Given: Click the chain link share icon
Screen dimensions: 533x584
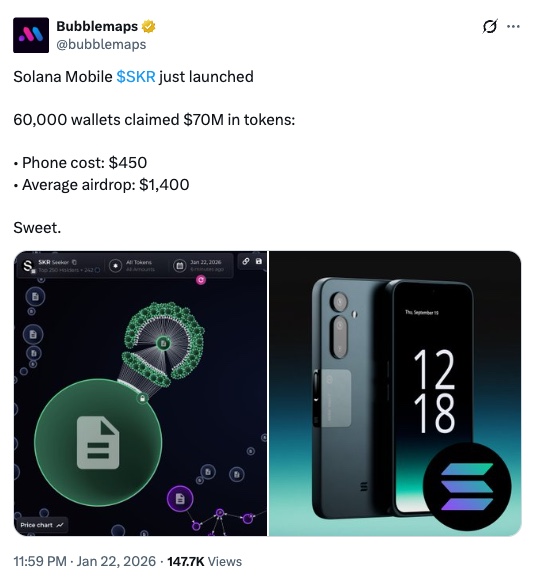Looking at the screenshot, I should click(246, 261).
